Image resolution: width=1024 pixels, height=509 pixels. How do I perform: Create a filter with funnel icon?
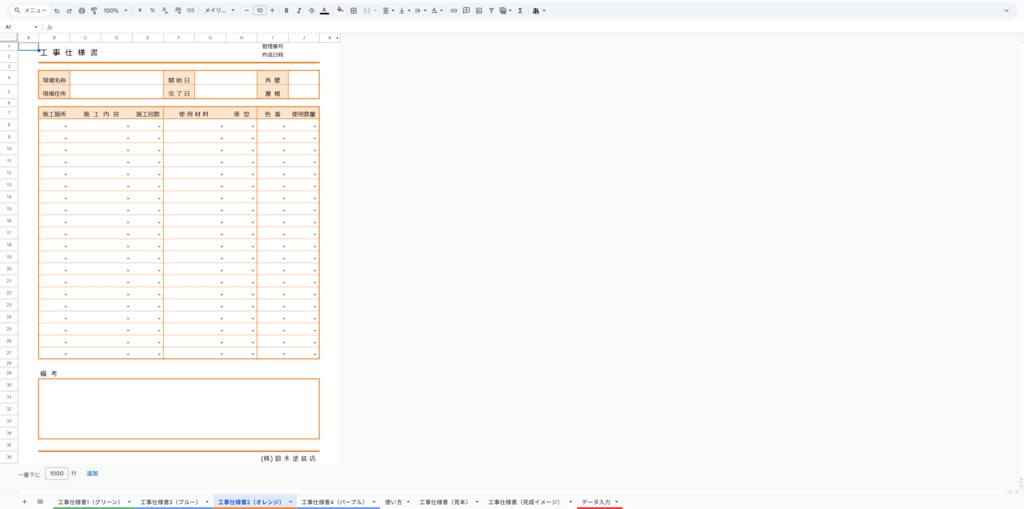click(491, 10)
